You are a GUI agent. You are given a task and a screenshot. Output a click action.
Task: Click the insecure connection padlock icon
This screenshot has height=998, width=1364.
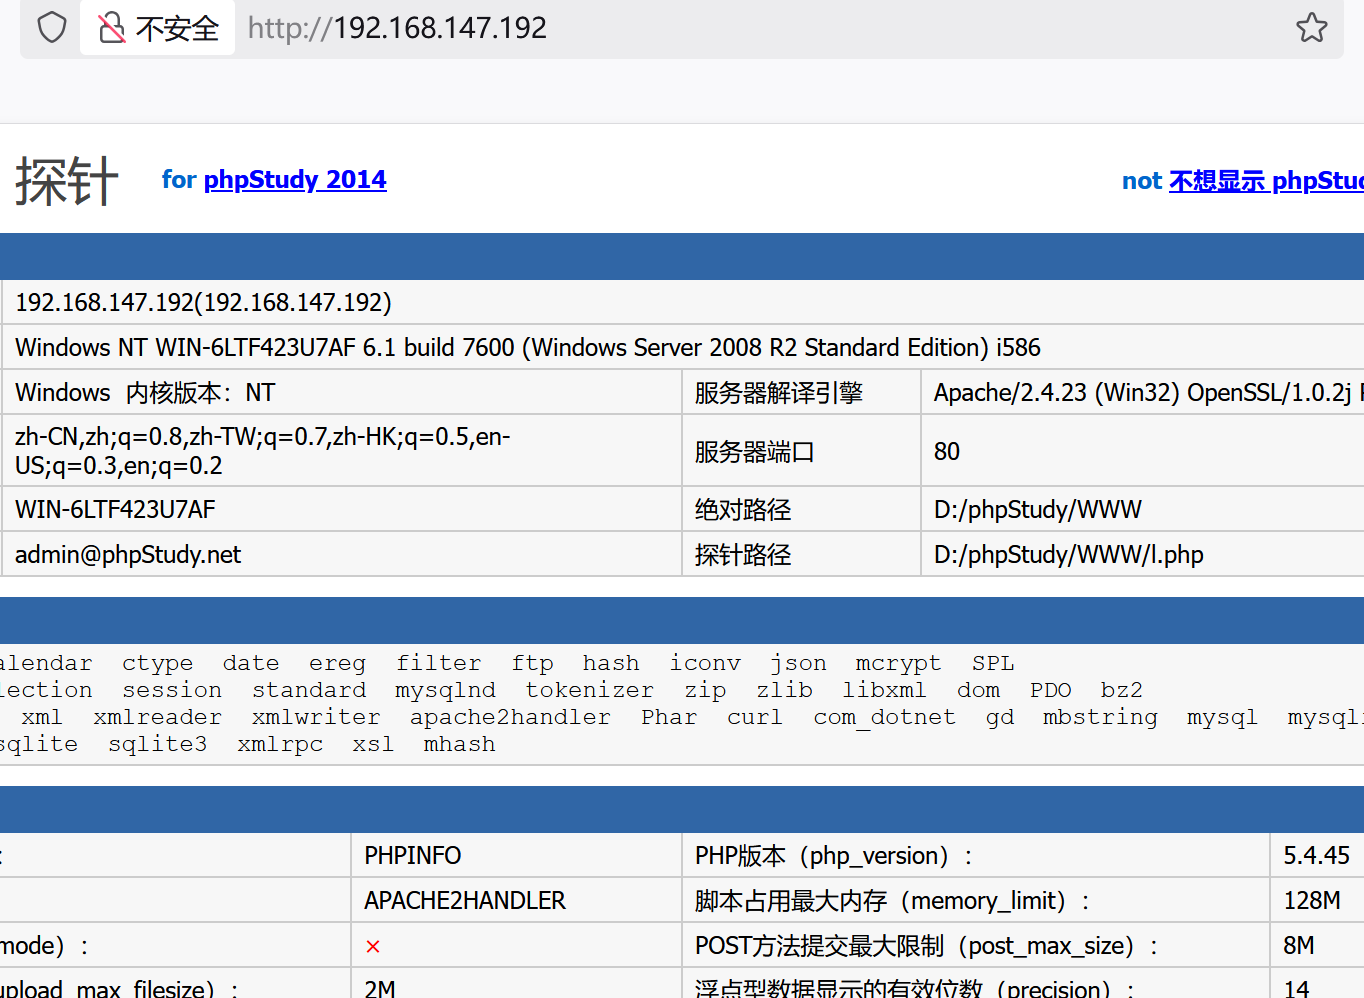tap(111, 28)
